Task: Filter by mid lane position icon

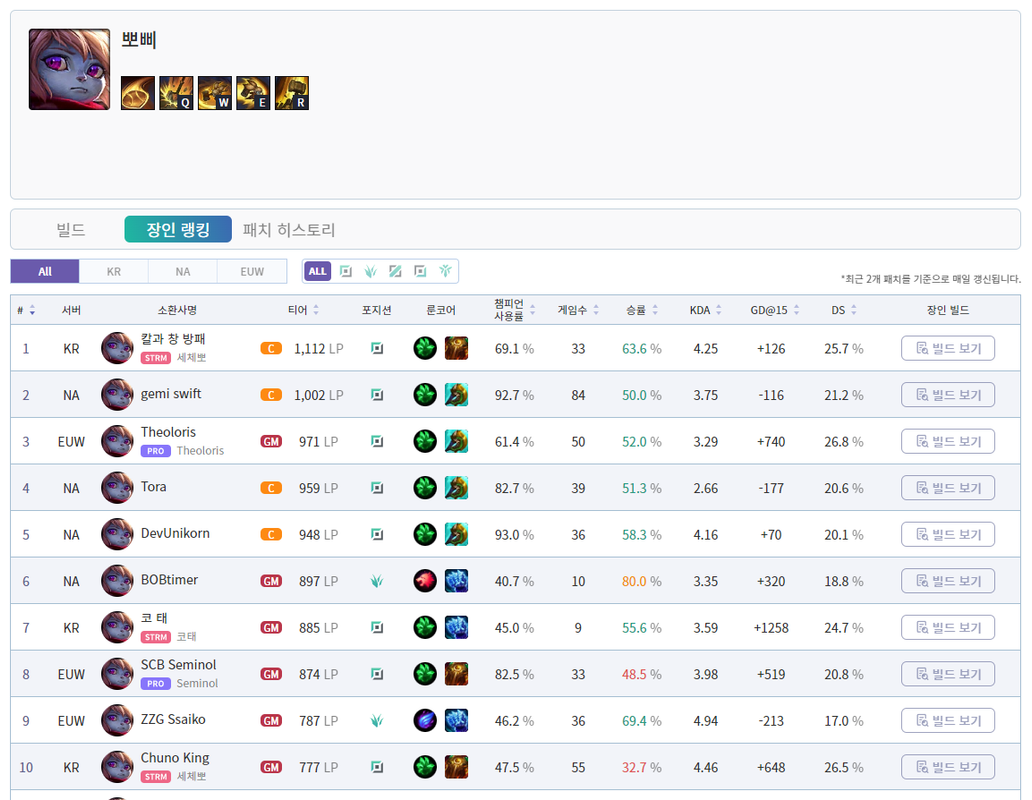Action: tap(396, 271)
